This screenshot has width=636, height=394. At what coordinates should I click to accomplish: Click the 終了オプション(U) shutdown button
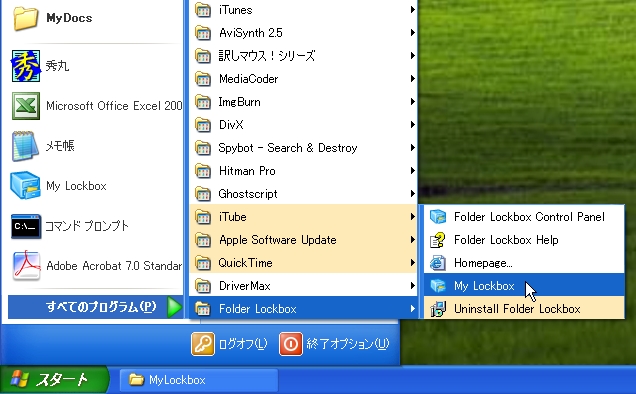coord(334,344)
